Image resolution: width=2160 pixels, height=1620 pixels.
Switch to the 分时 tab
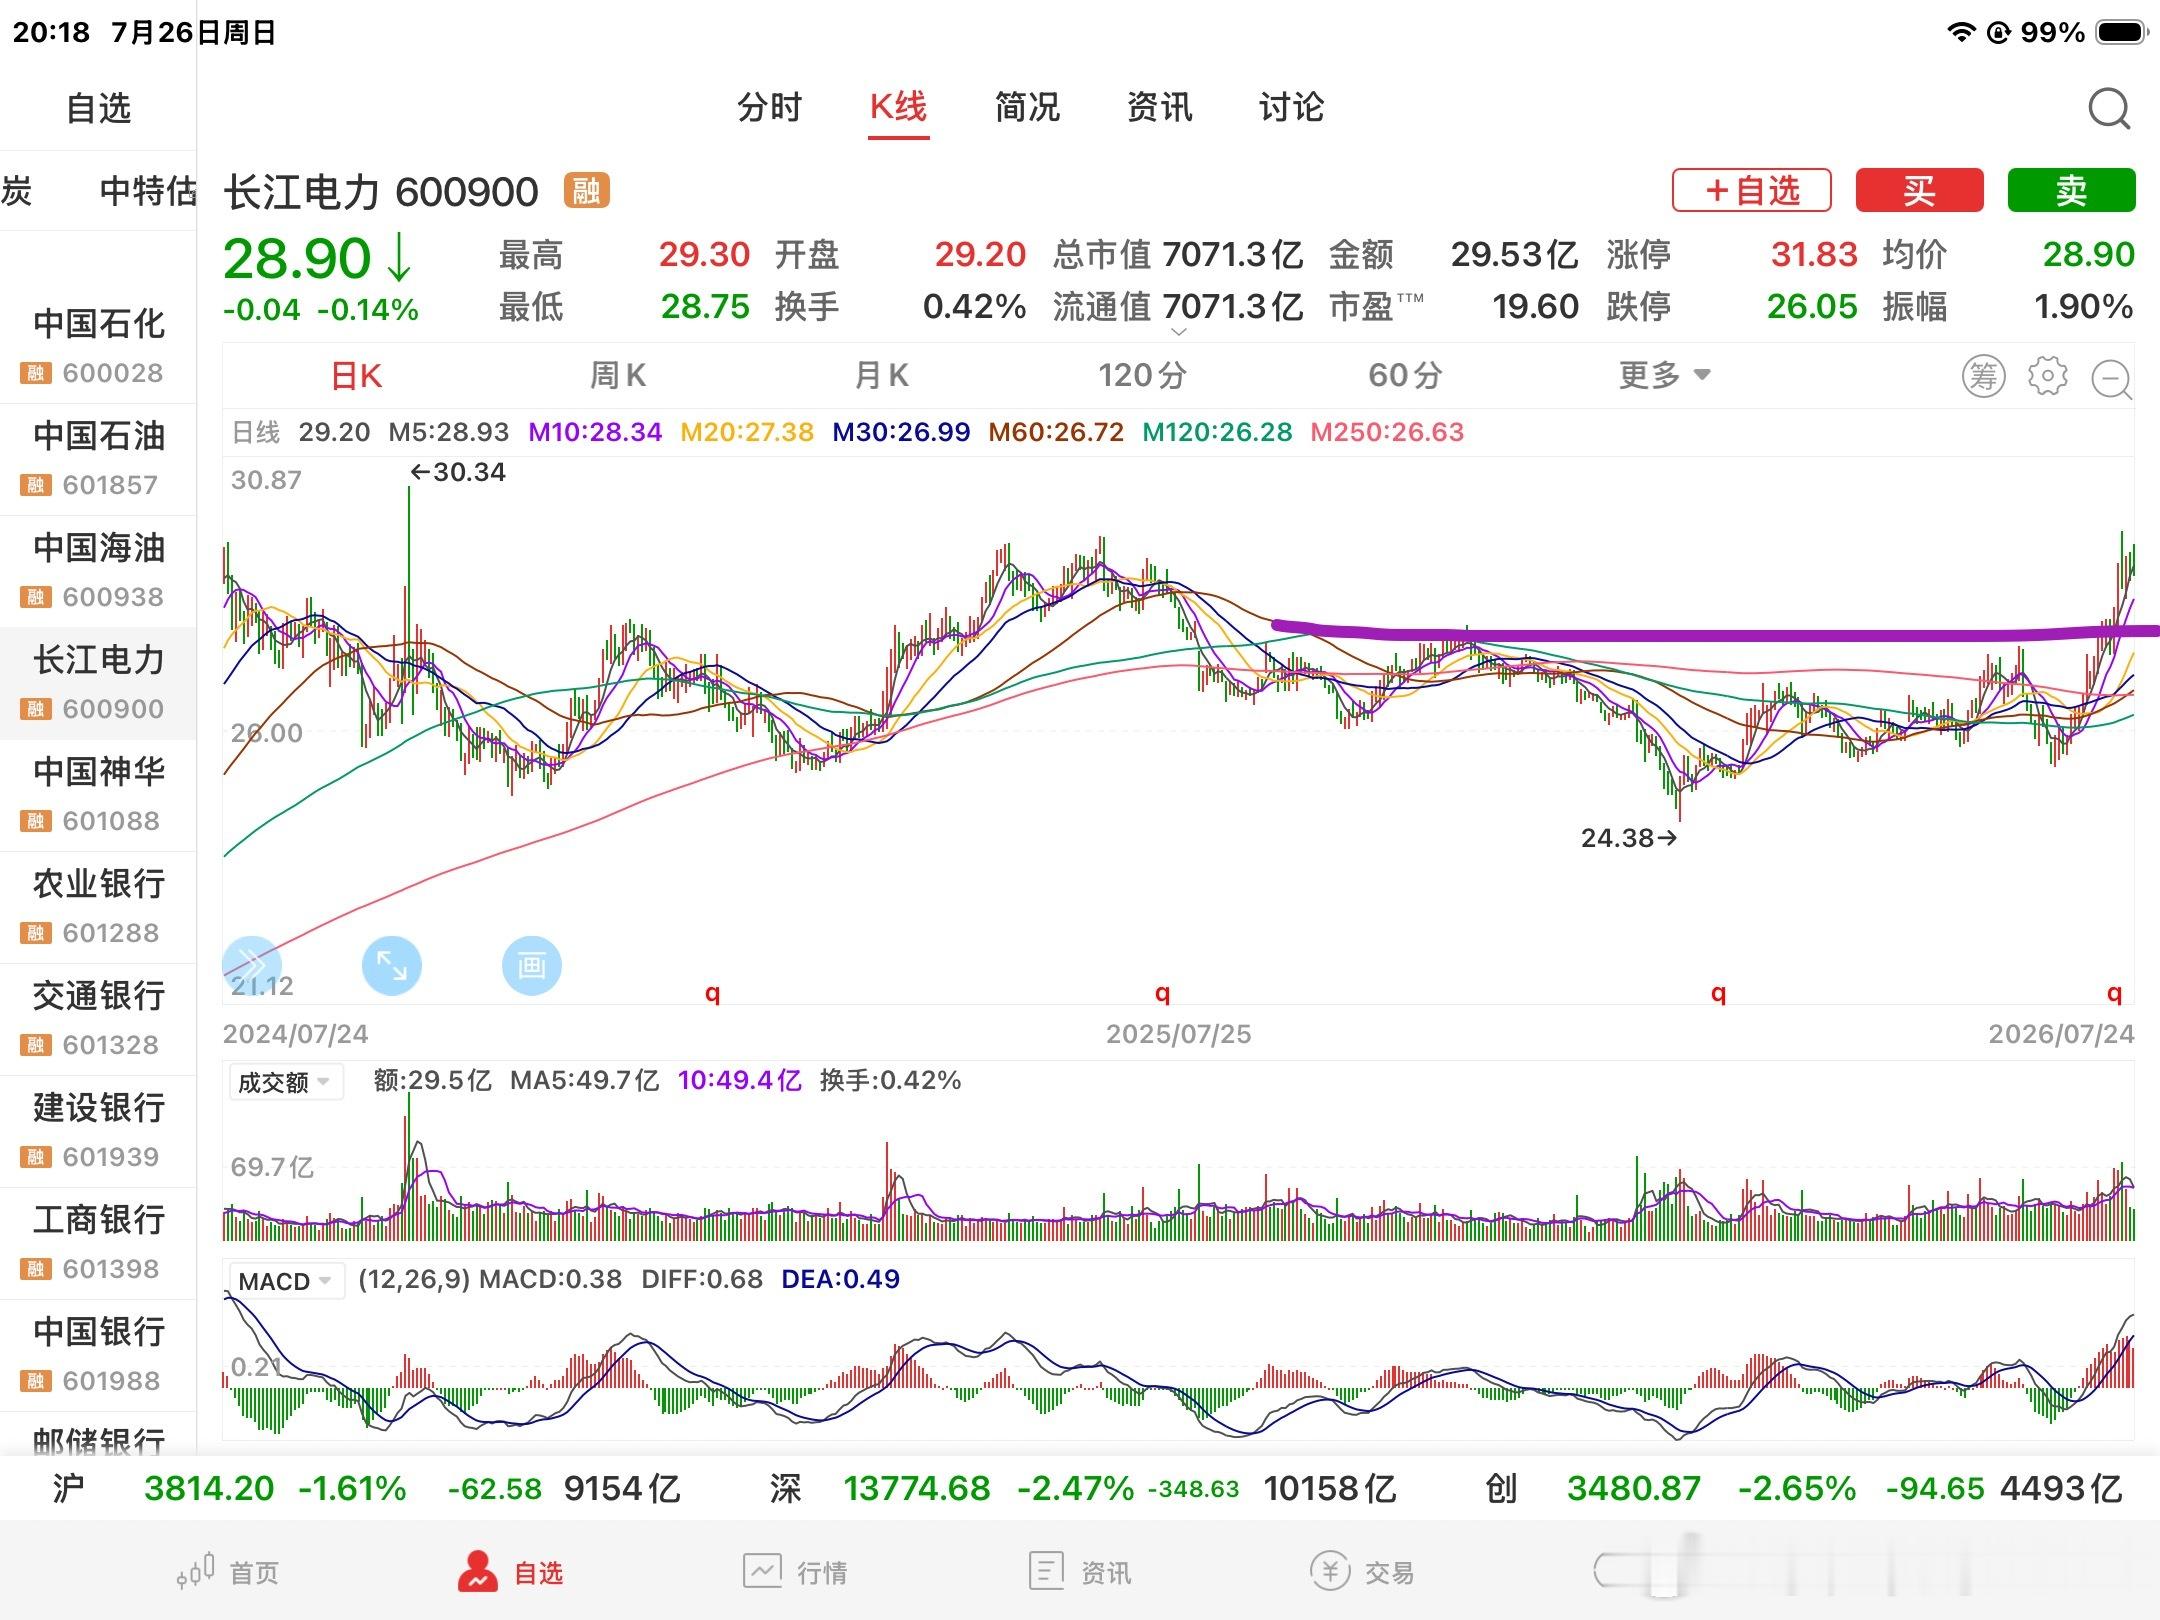(770, 107)
